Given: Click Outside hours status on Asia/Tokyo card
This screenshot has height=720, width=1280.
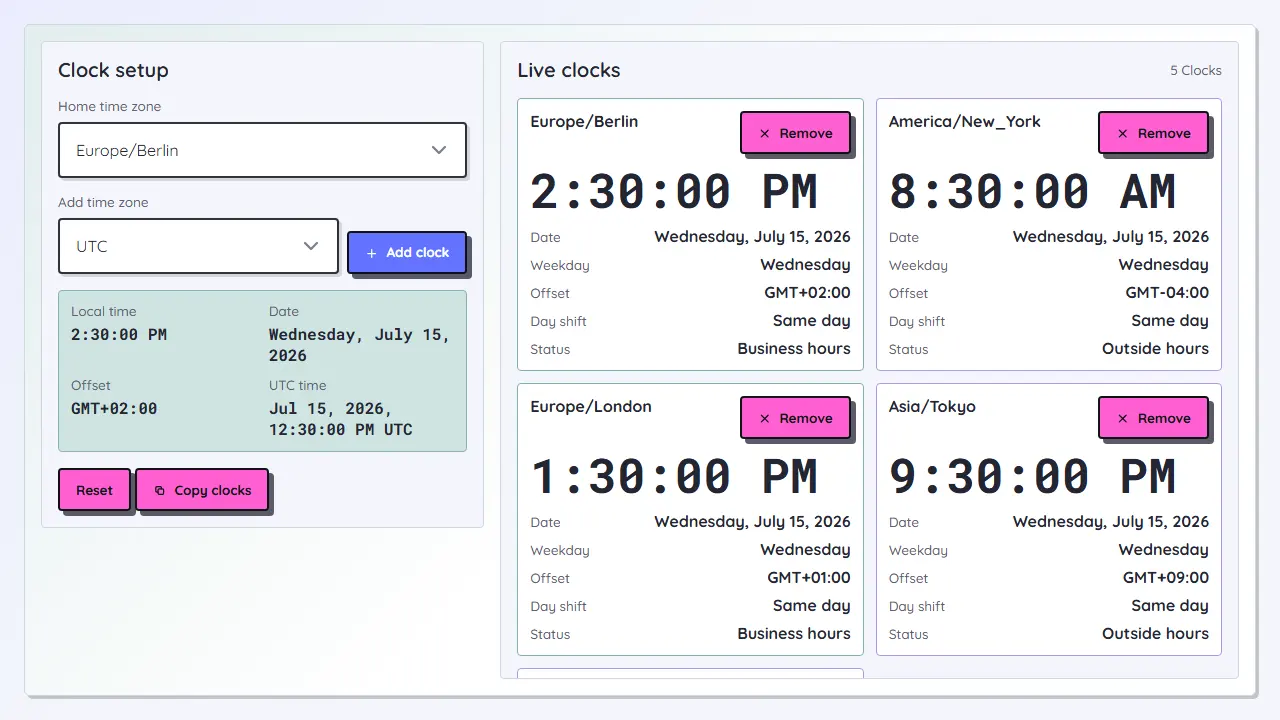Looking at the screenshot, I should (1155, 634).
